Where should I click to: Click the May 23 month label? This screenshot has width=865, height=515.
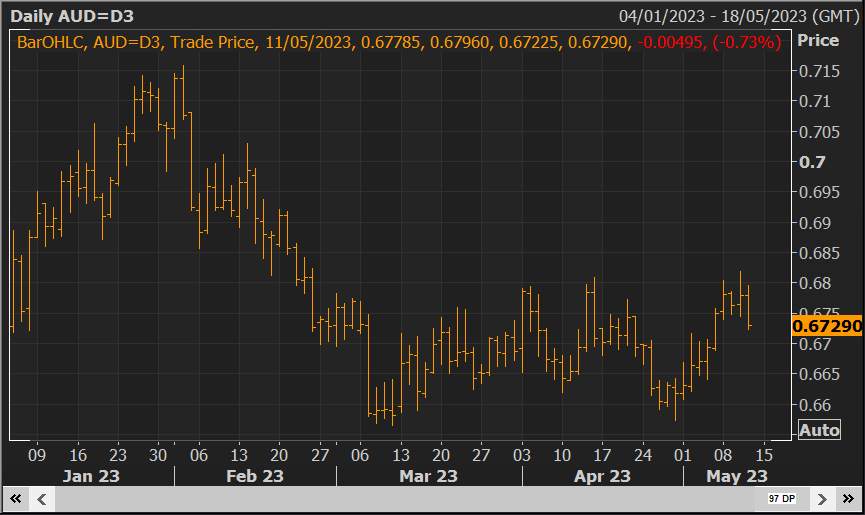(737, 476)
